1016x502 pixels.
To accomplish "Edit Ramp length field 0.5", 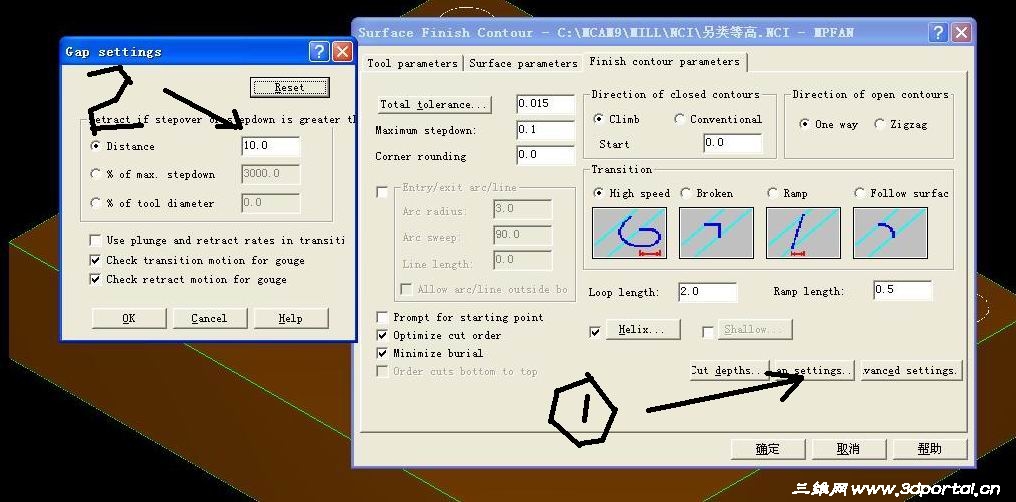I will [903, 290].
